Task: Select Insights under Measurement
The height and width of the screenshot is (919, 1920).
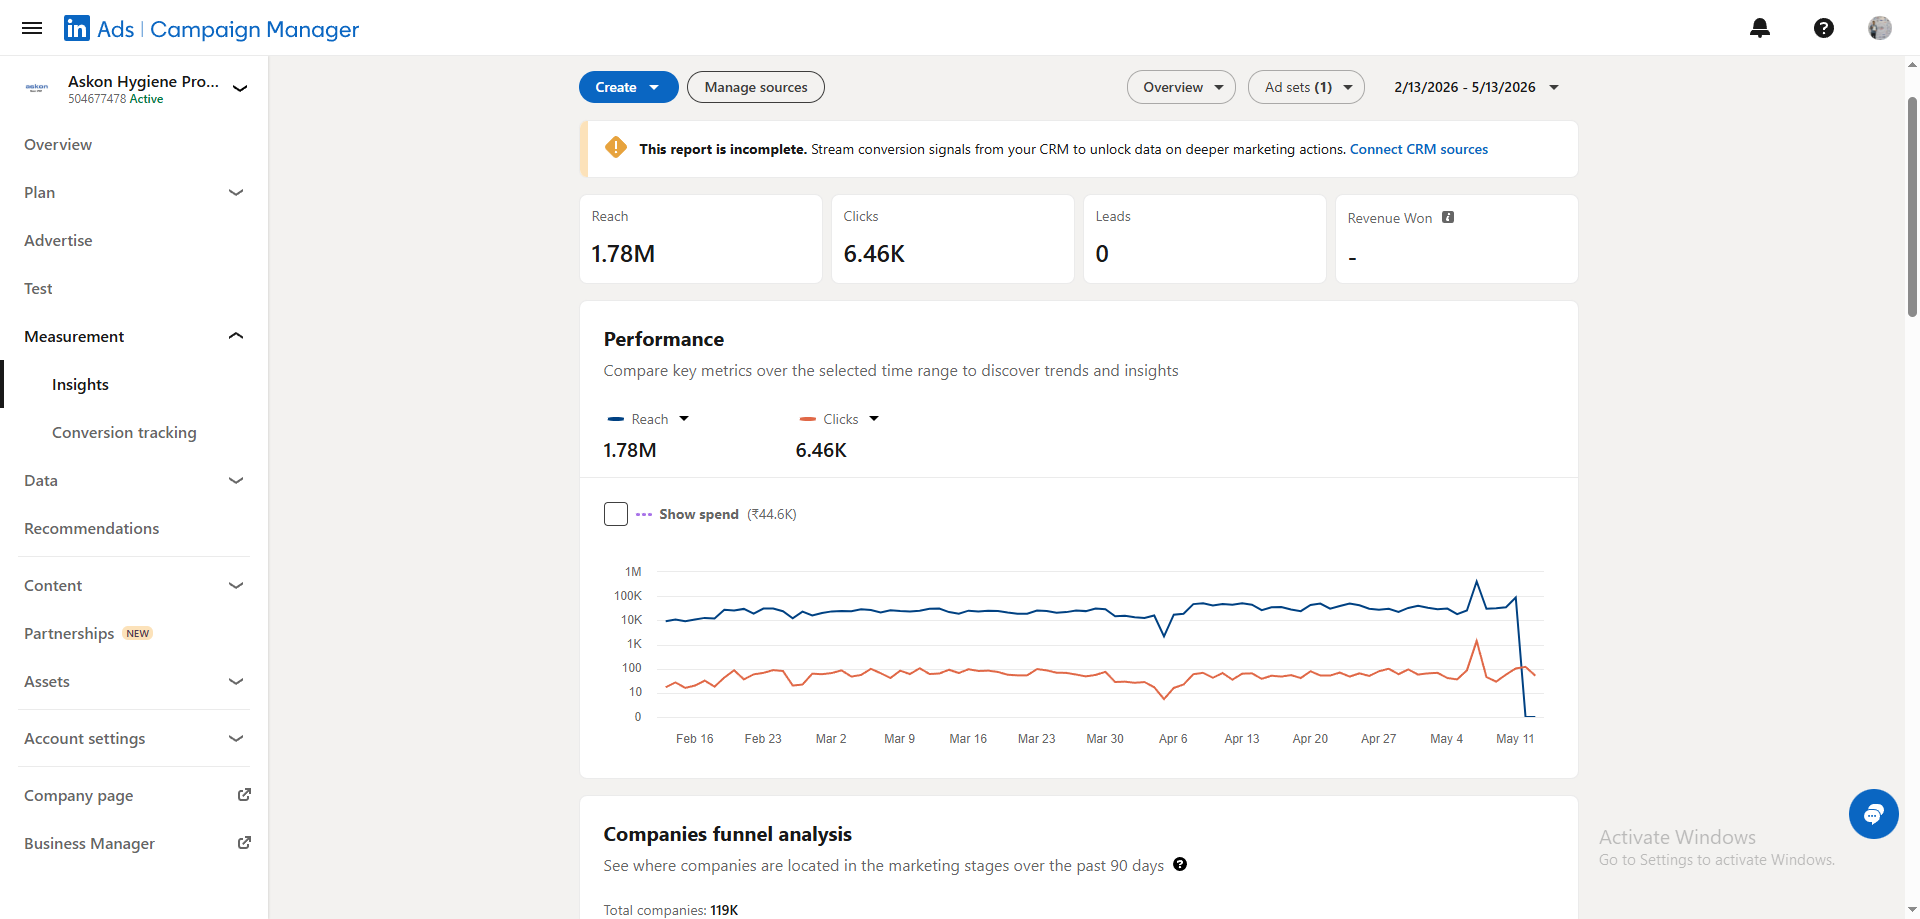Action: click(80, 384)
